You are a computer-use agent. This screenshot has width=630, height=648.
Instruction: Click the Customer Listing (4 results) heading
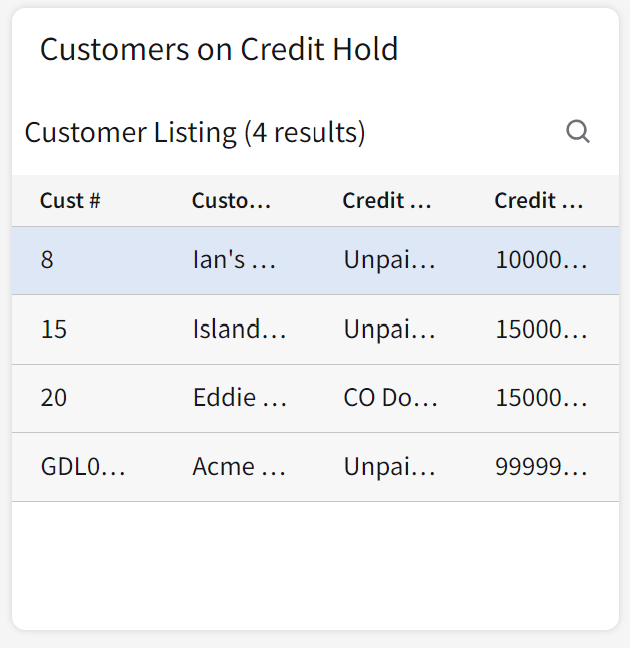195,132
